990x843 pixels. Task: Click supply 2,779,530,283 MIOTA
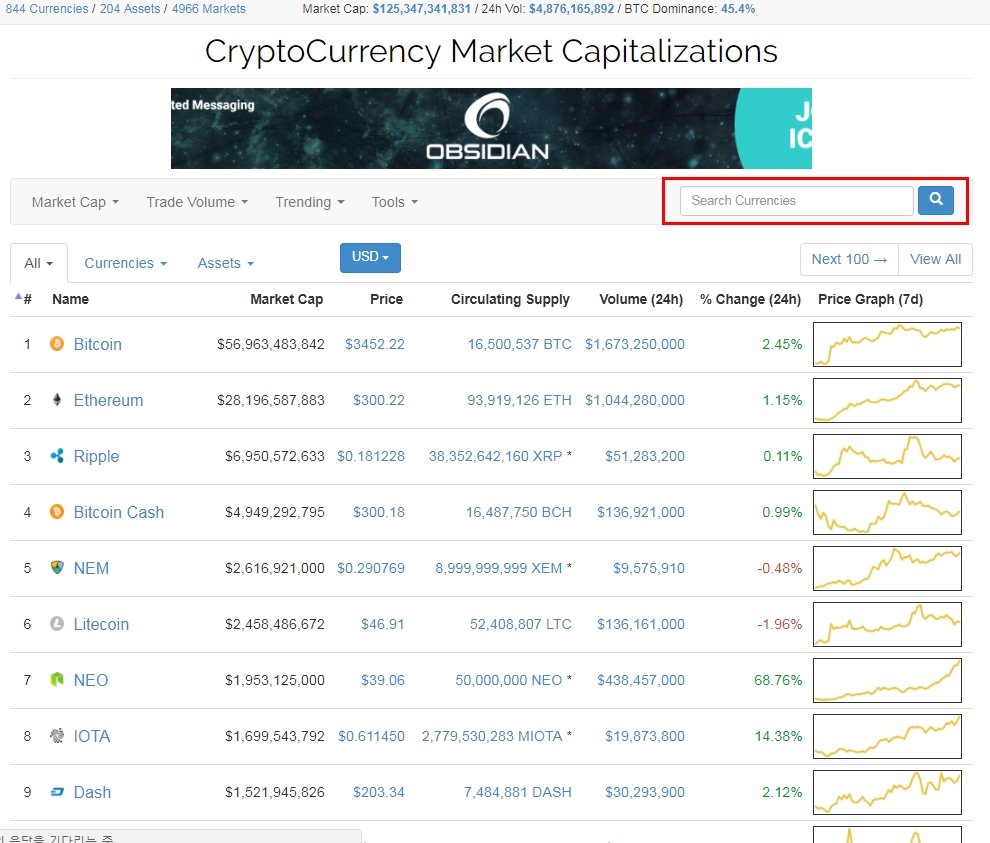[x=492, y=736]
